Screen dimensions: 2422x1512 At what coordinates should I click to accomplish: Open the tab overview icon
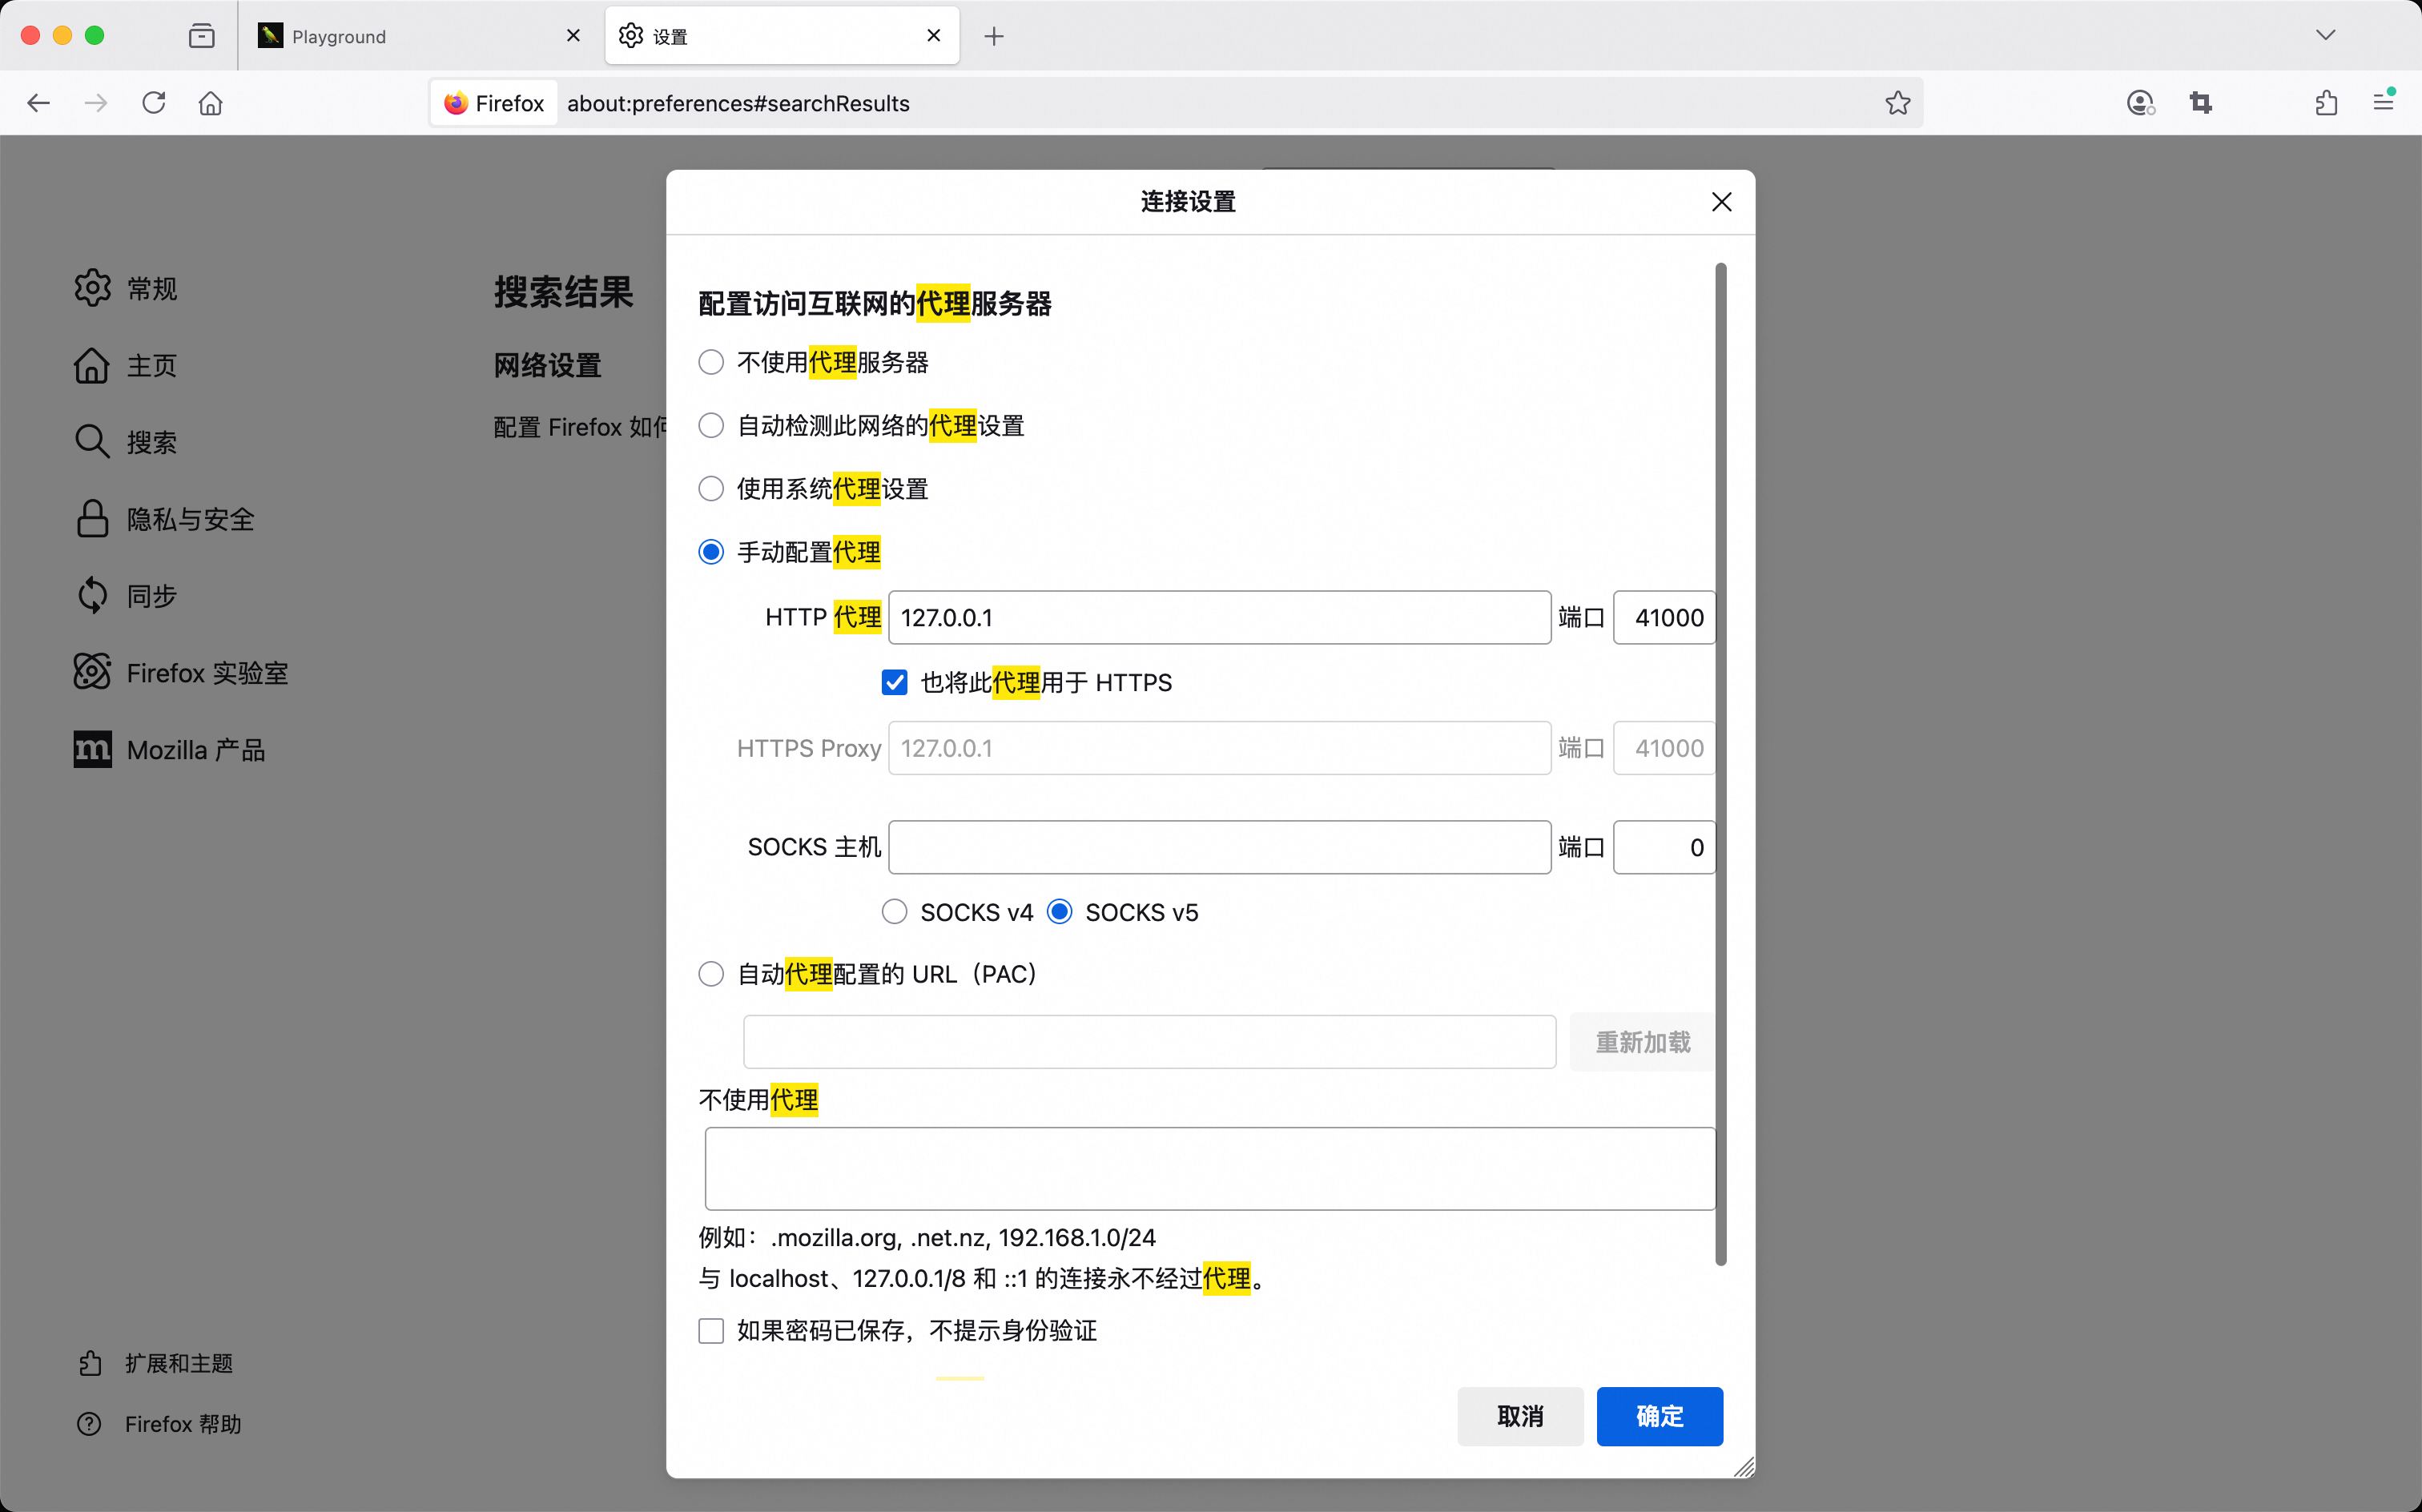click(201, 36)
